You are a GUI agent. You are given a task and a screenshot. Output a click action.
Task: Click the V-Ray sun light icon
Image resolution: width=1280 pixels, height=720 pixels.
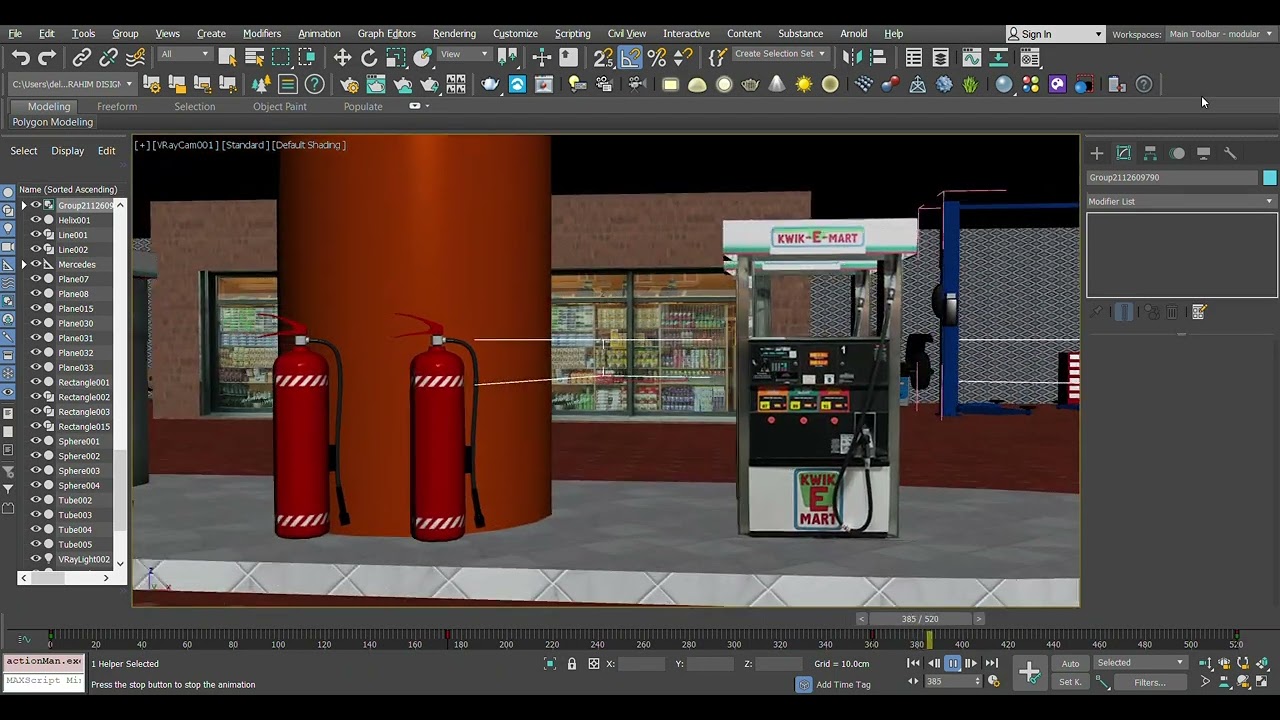804,85
